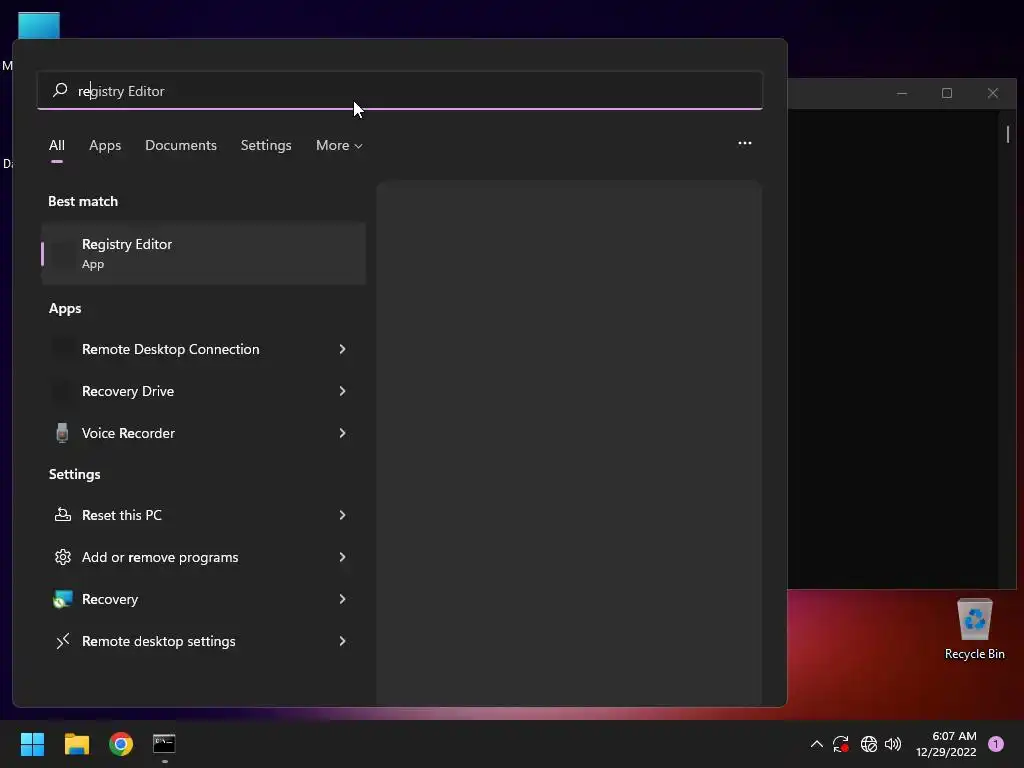Expand the Reset this PC chevron
Viewport: 1024px width, 768px height.
coord(342,515)
